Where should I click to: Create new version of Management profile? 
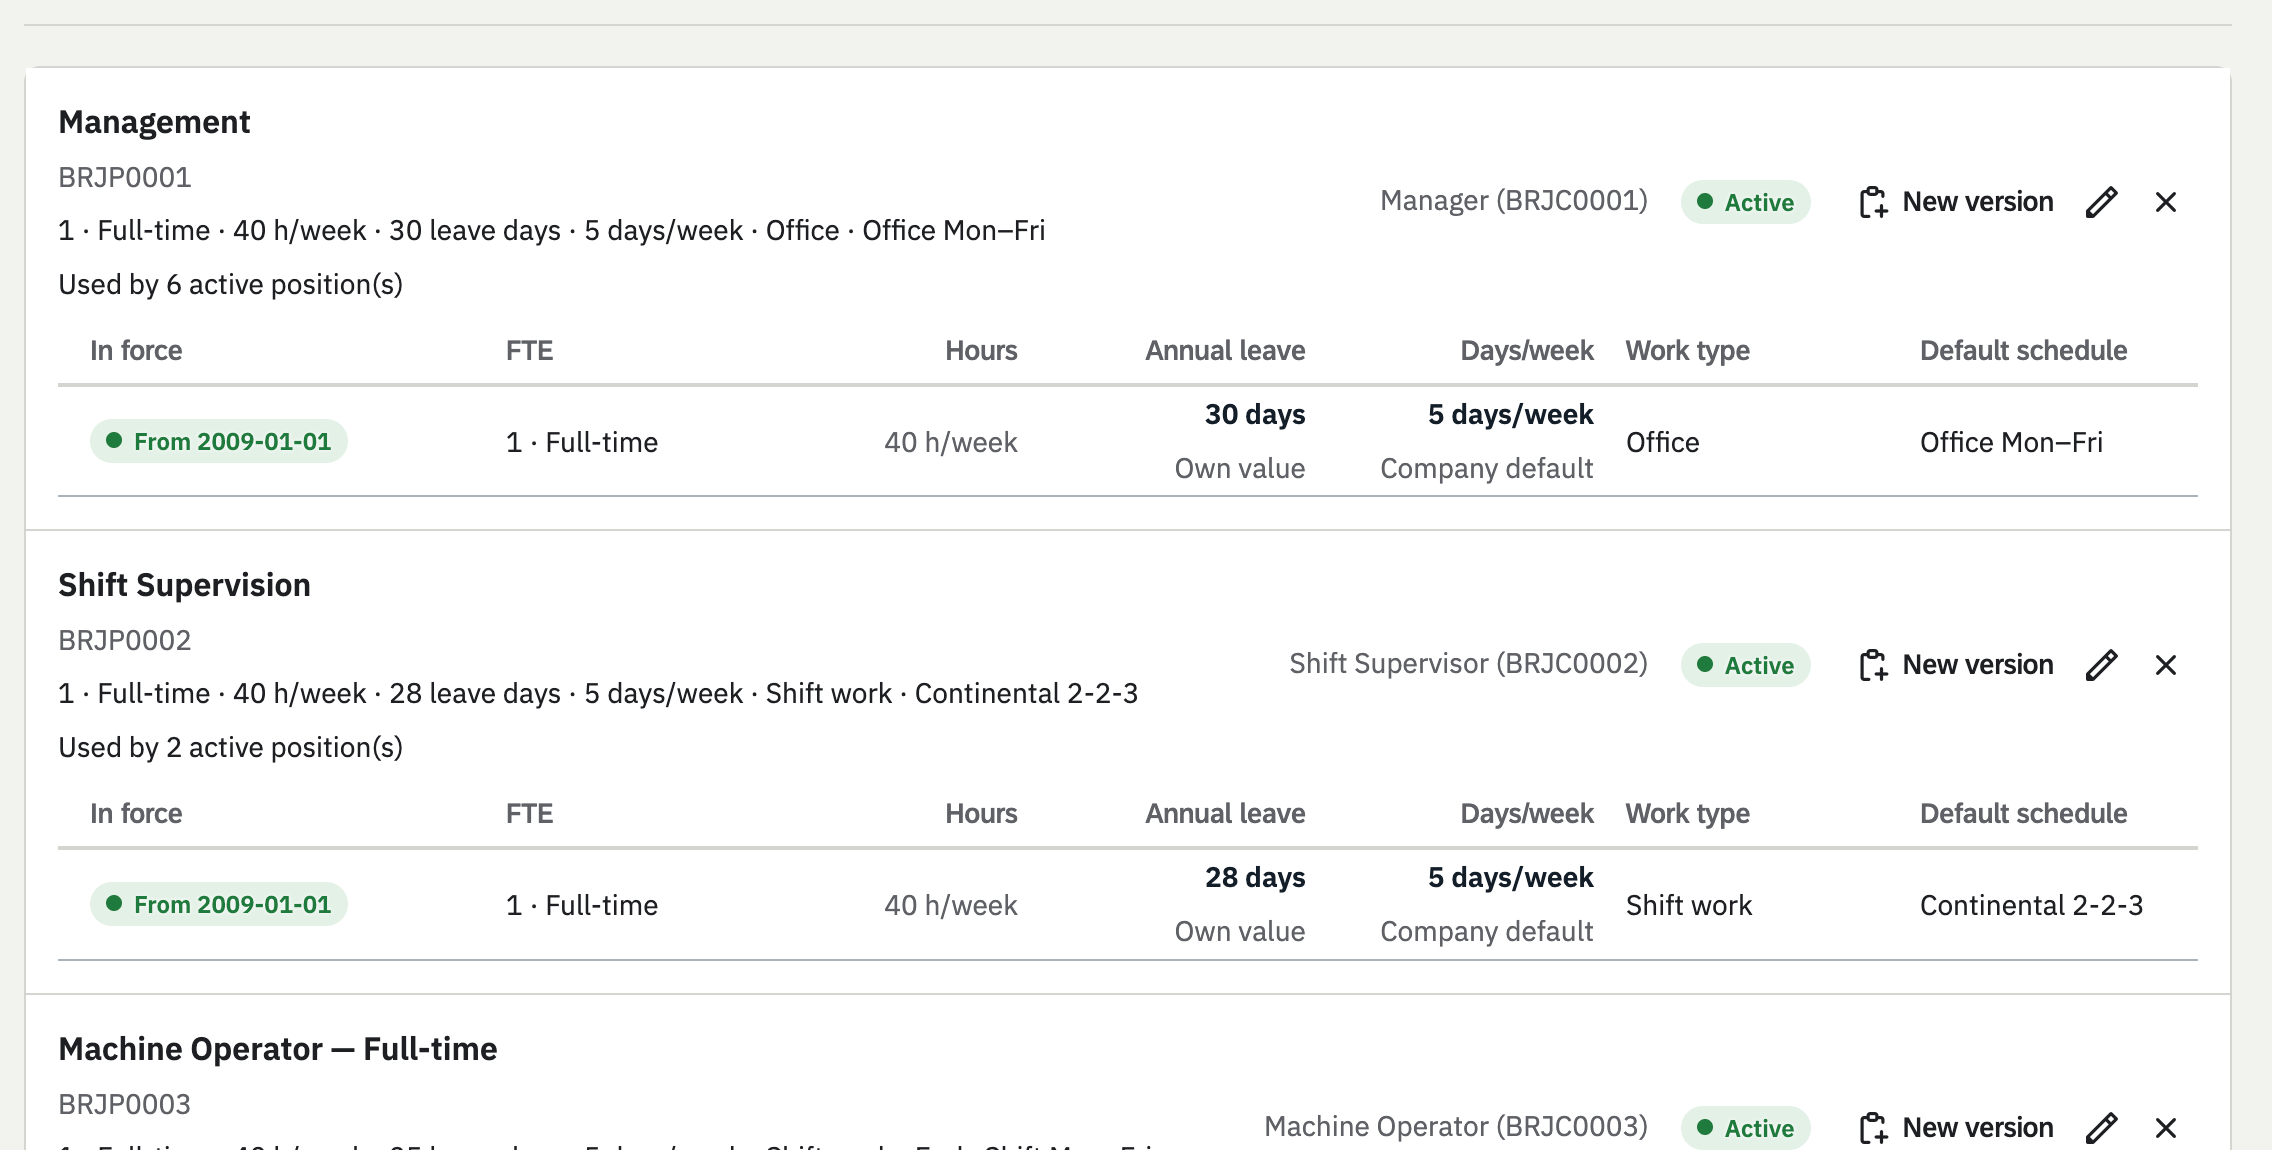[x=1955, y=202]
